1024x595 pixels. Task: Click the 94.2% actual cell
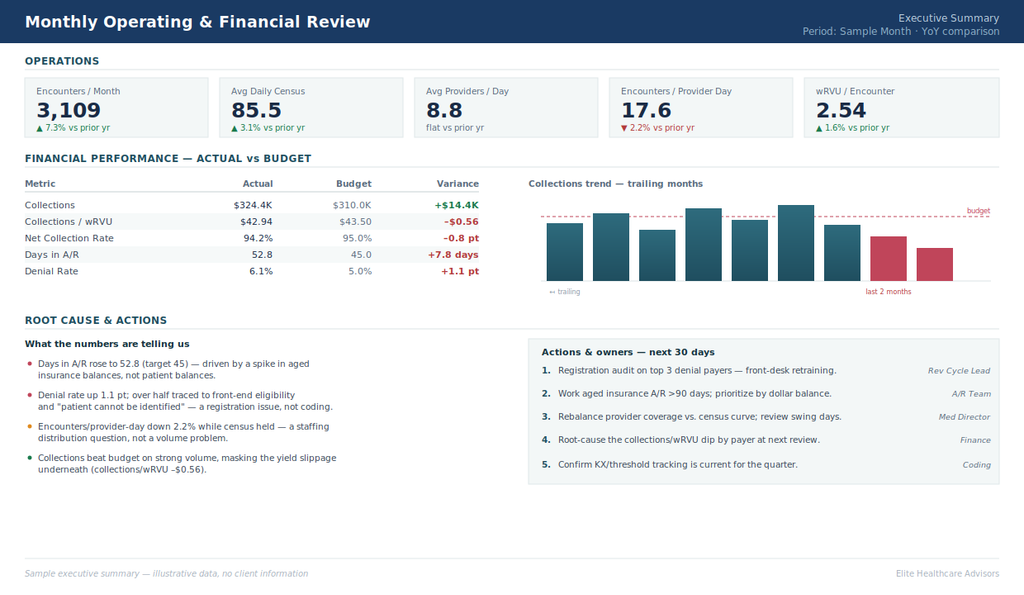tap(258, 238)
